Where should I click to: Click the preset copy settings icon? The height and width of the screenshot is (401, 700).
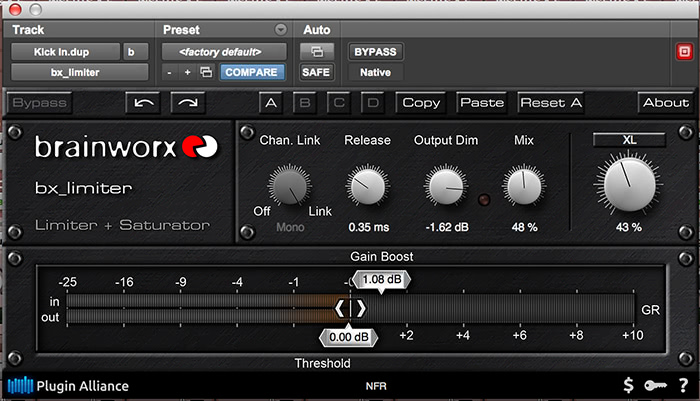coord(206,72)
